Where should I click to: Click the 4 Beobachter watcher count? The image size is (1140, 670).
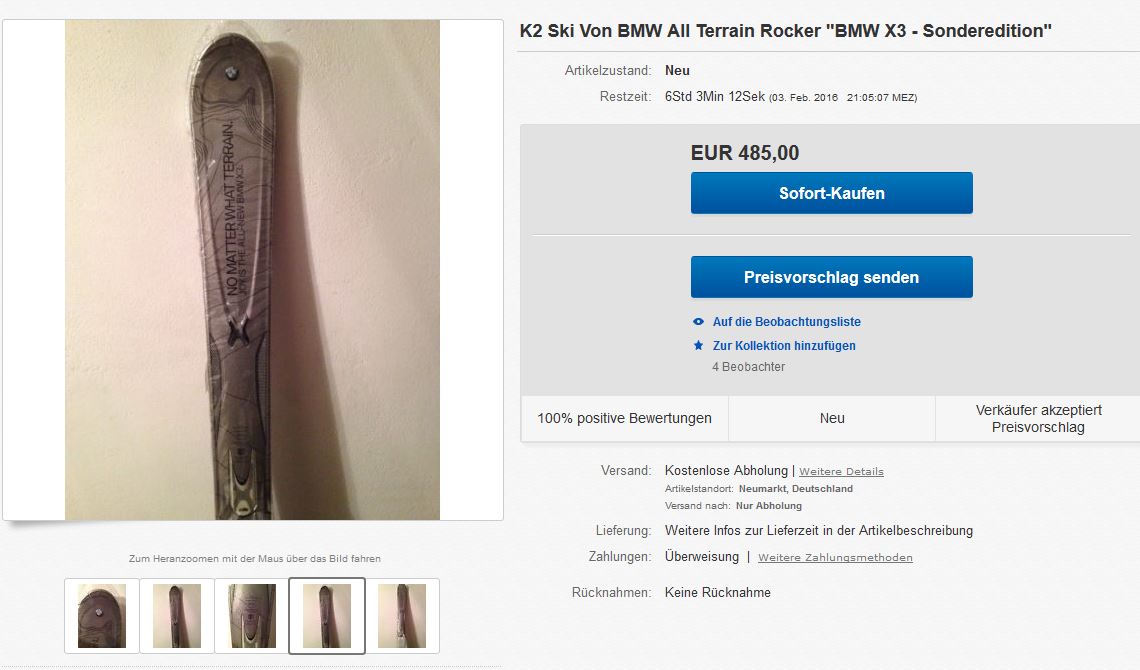748,367
